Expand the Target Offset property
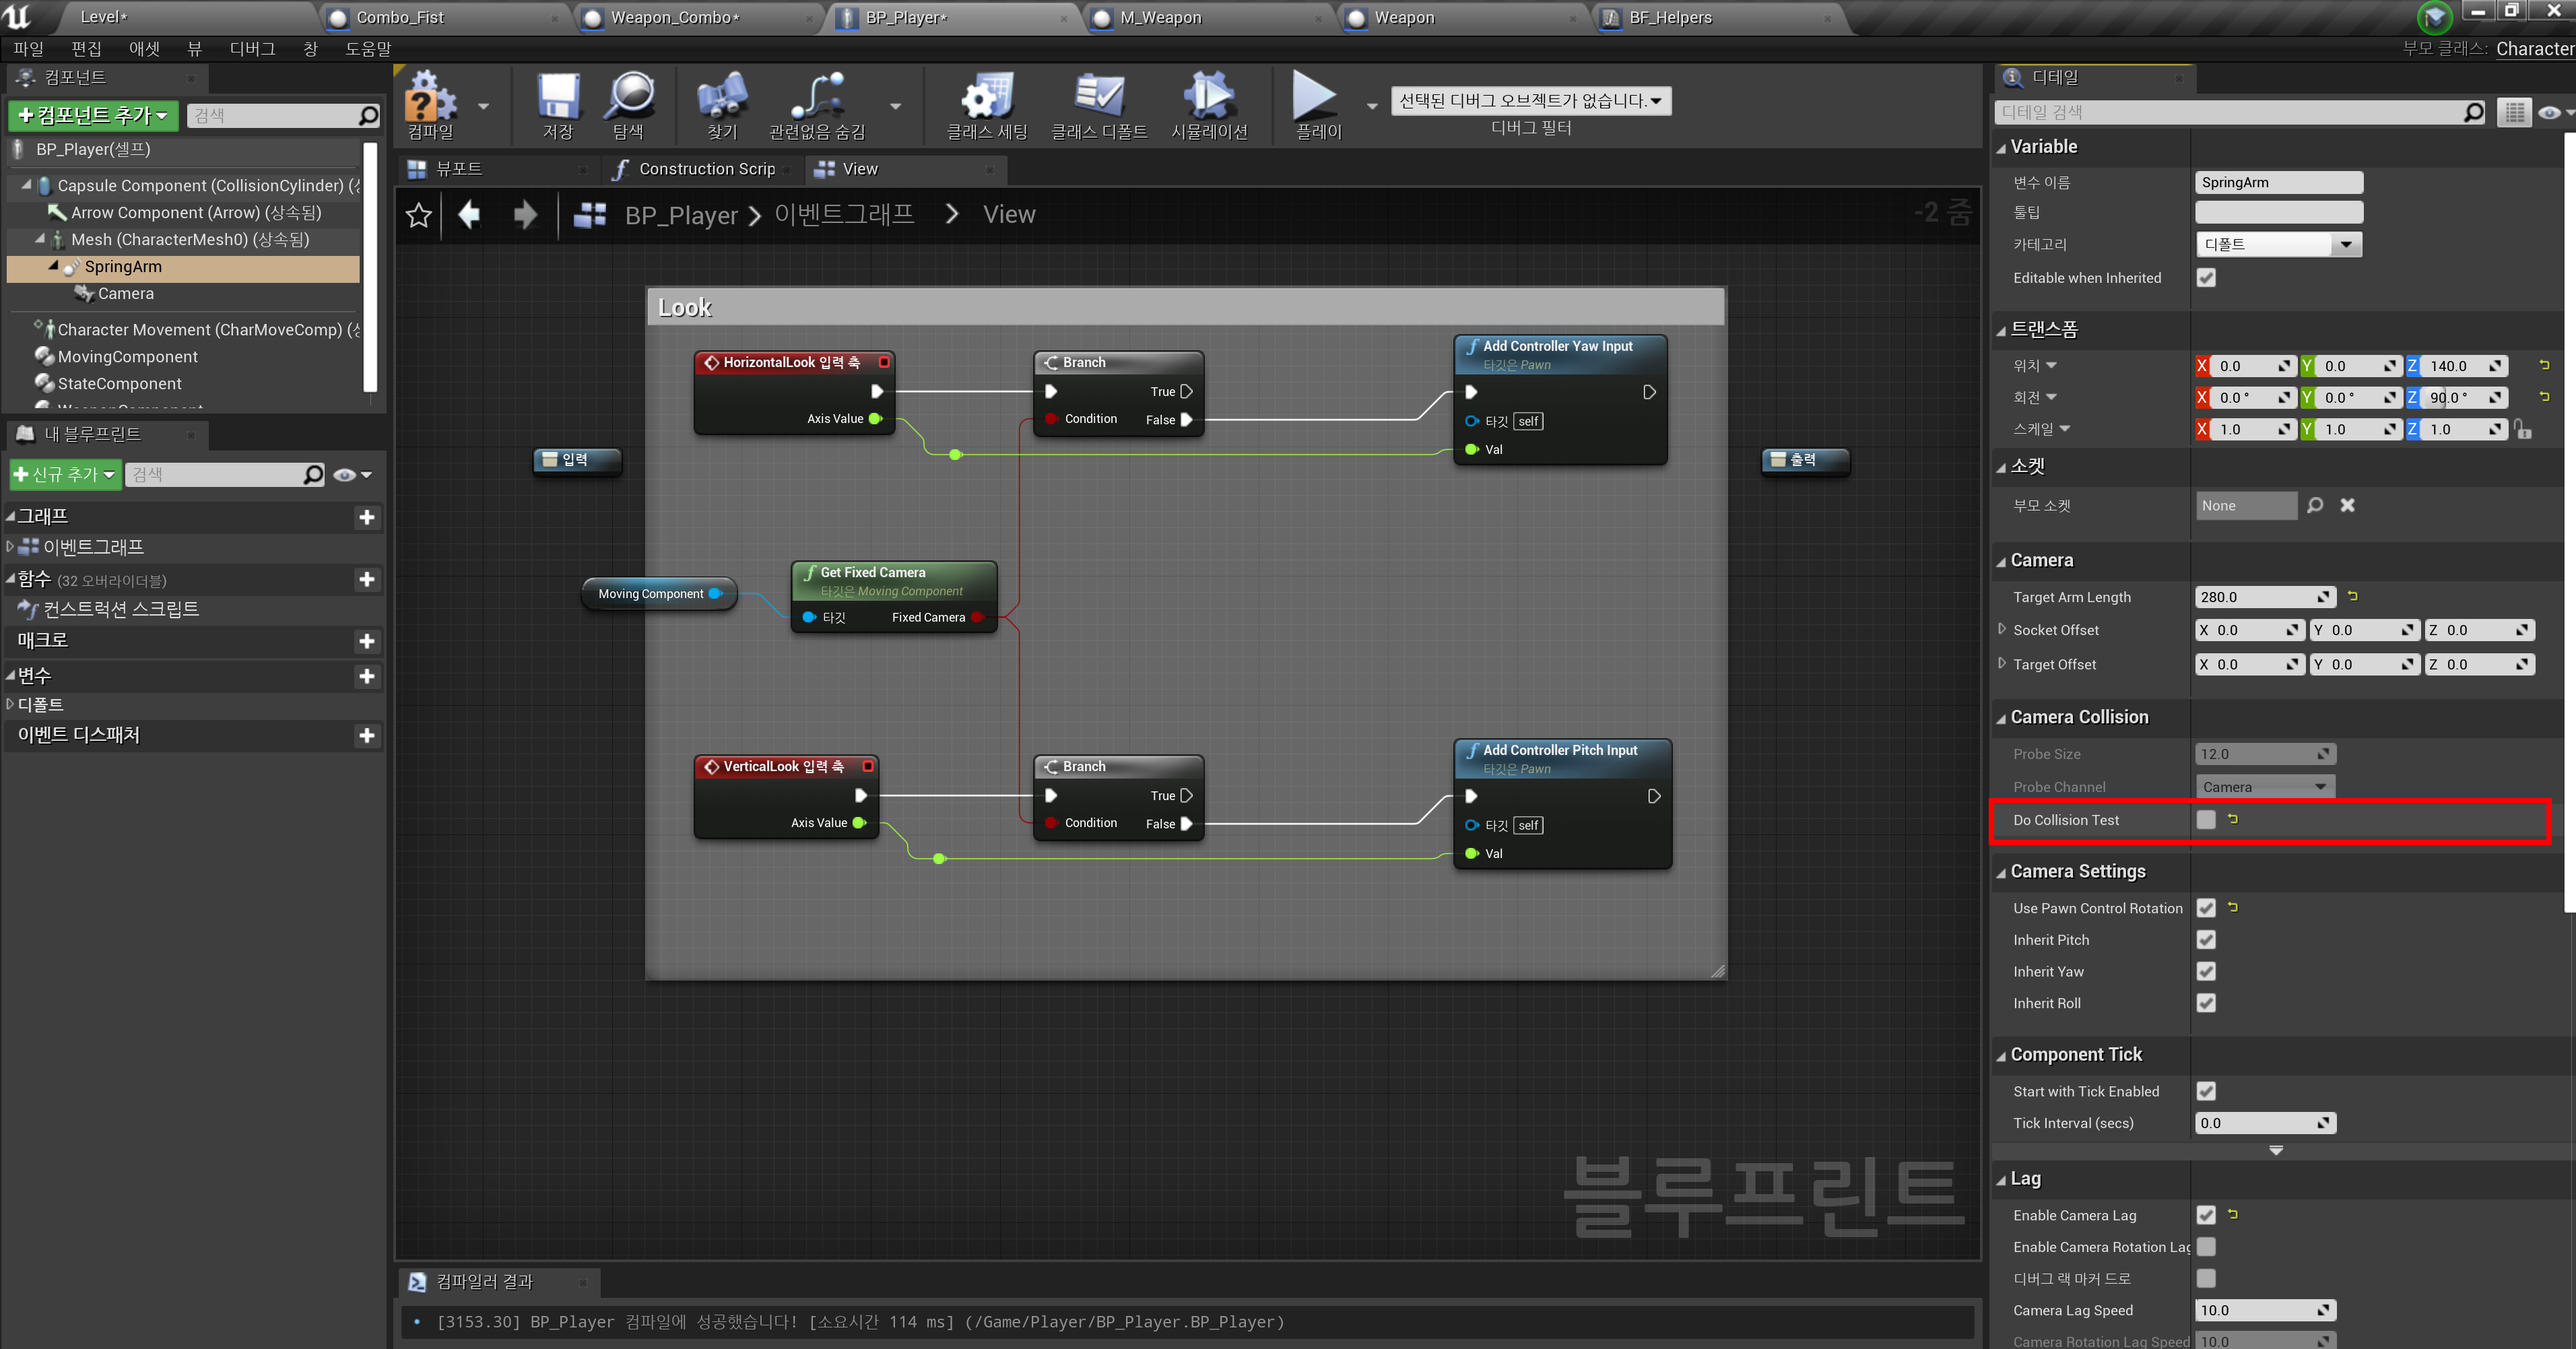Viewport: 2576px width, 1349px height. pos(2002,663)
